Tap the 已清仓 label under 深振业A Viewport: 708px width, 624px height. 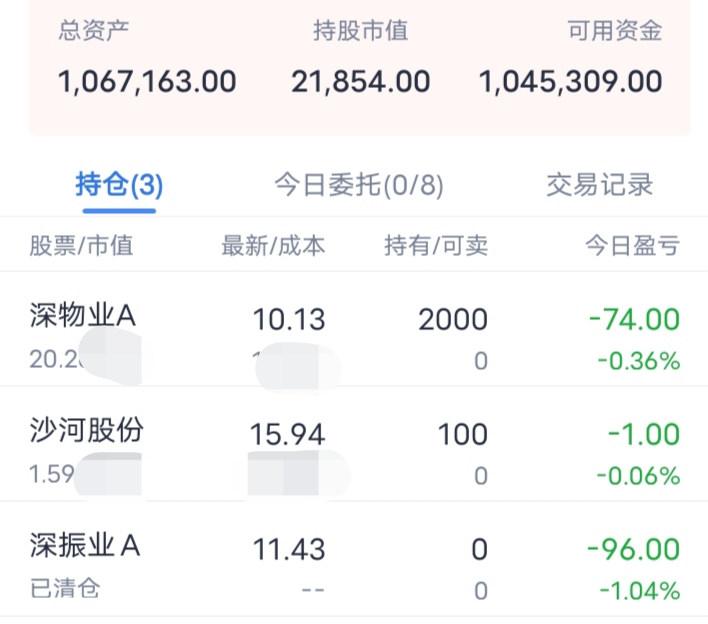[x=66, y=588]
